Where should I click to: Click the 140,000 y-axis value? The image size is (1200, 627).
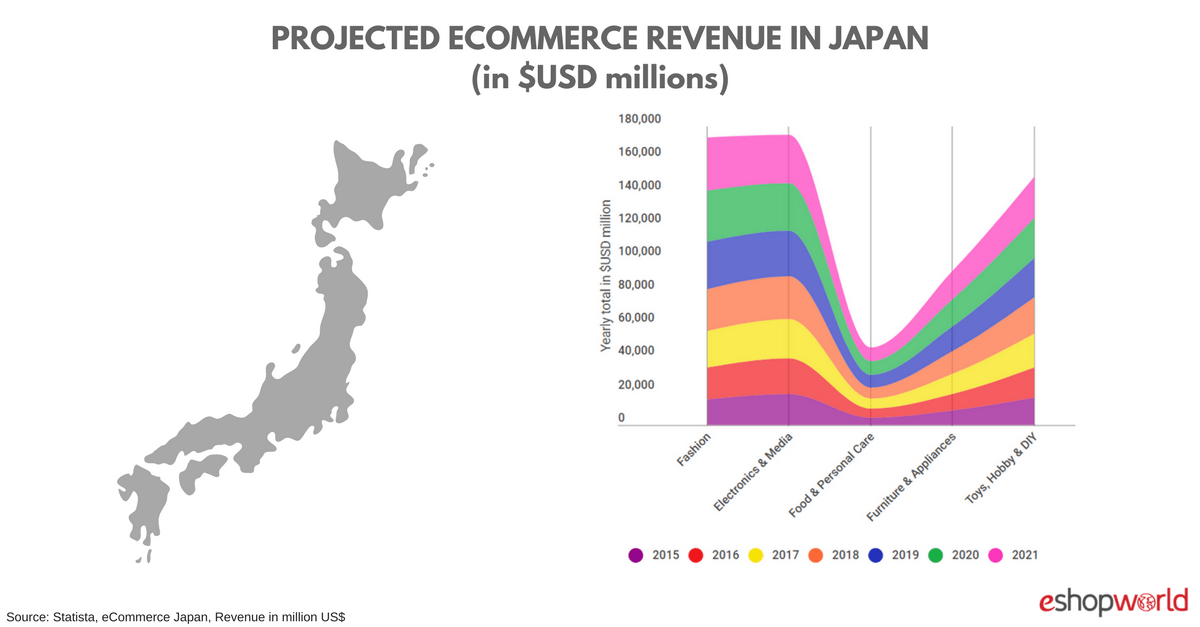[638, 185]
